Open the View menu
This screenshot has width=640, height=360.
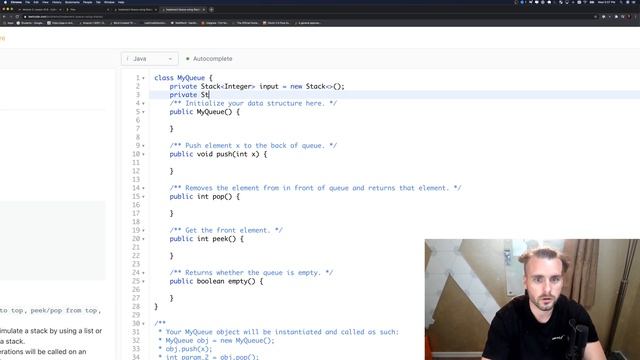coord(45,2)
